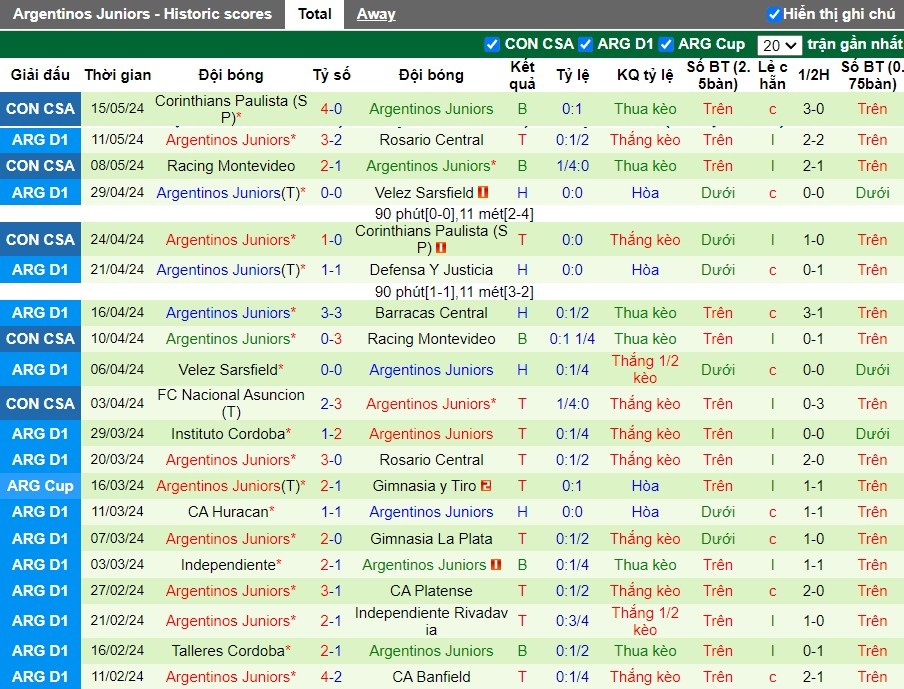This screenshot has width=904, height=689.
Task: Click the card icon next to Gimnasia y Tiro
Action: pos(486,485)
